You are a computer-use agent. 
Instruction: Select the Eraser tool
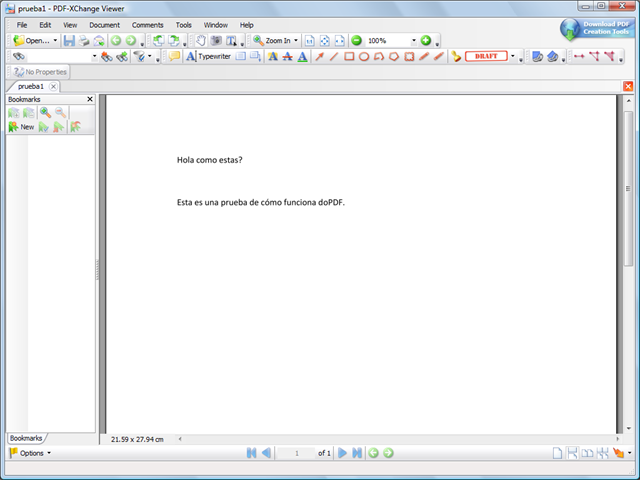tap(439, 56)
